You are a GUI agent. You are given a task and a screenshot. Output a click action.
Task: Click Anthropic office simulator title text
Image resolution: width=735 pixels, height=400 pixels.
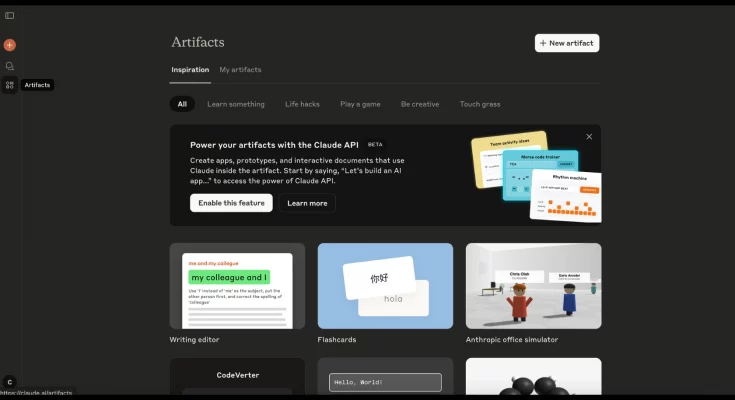[x=512, y=340]
